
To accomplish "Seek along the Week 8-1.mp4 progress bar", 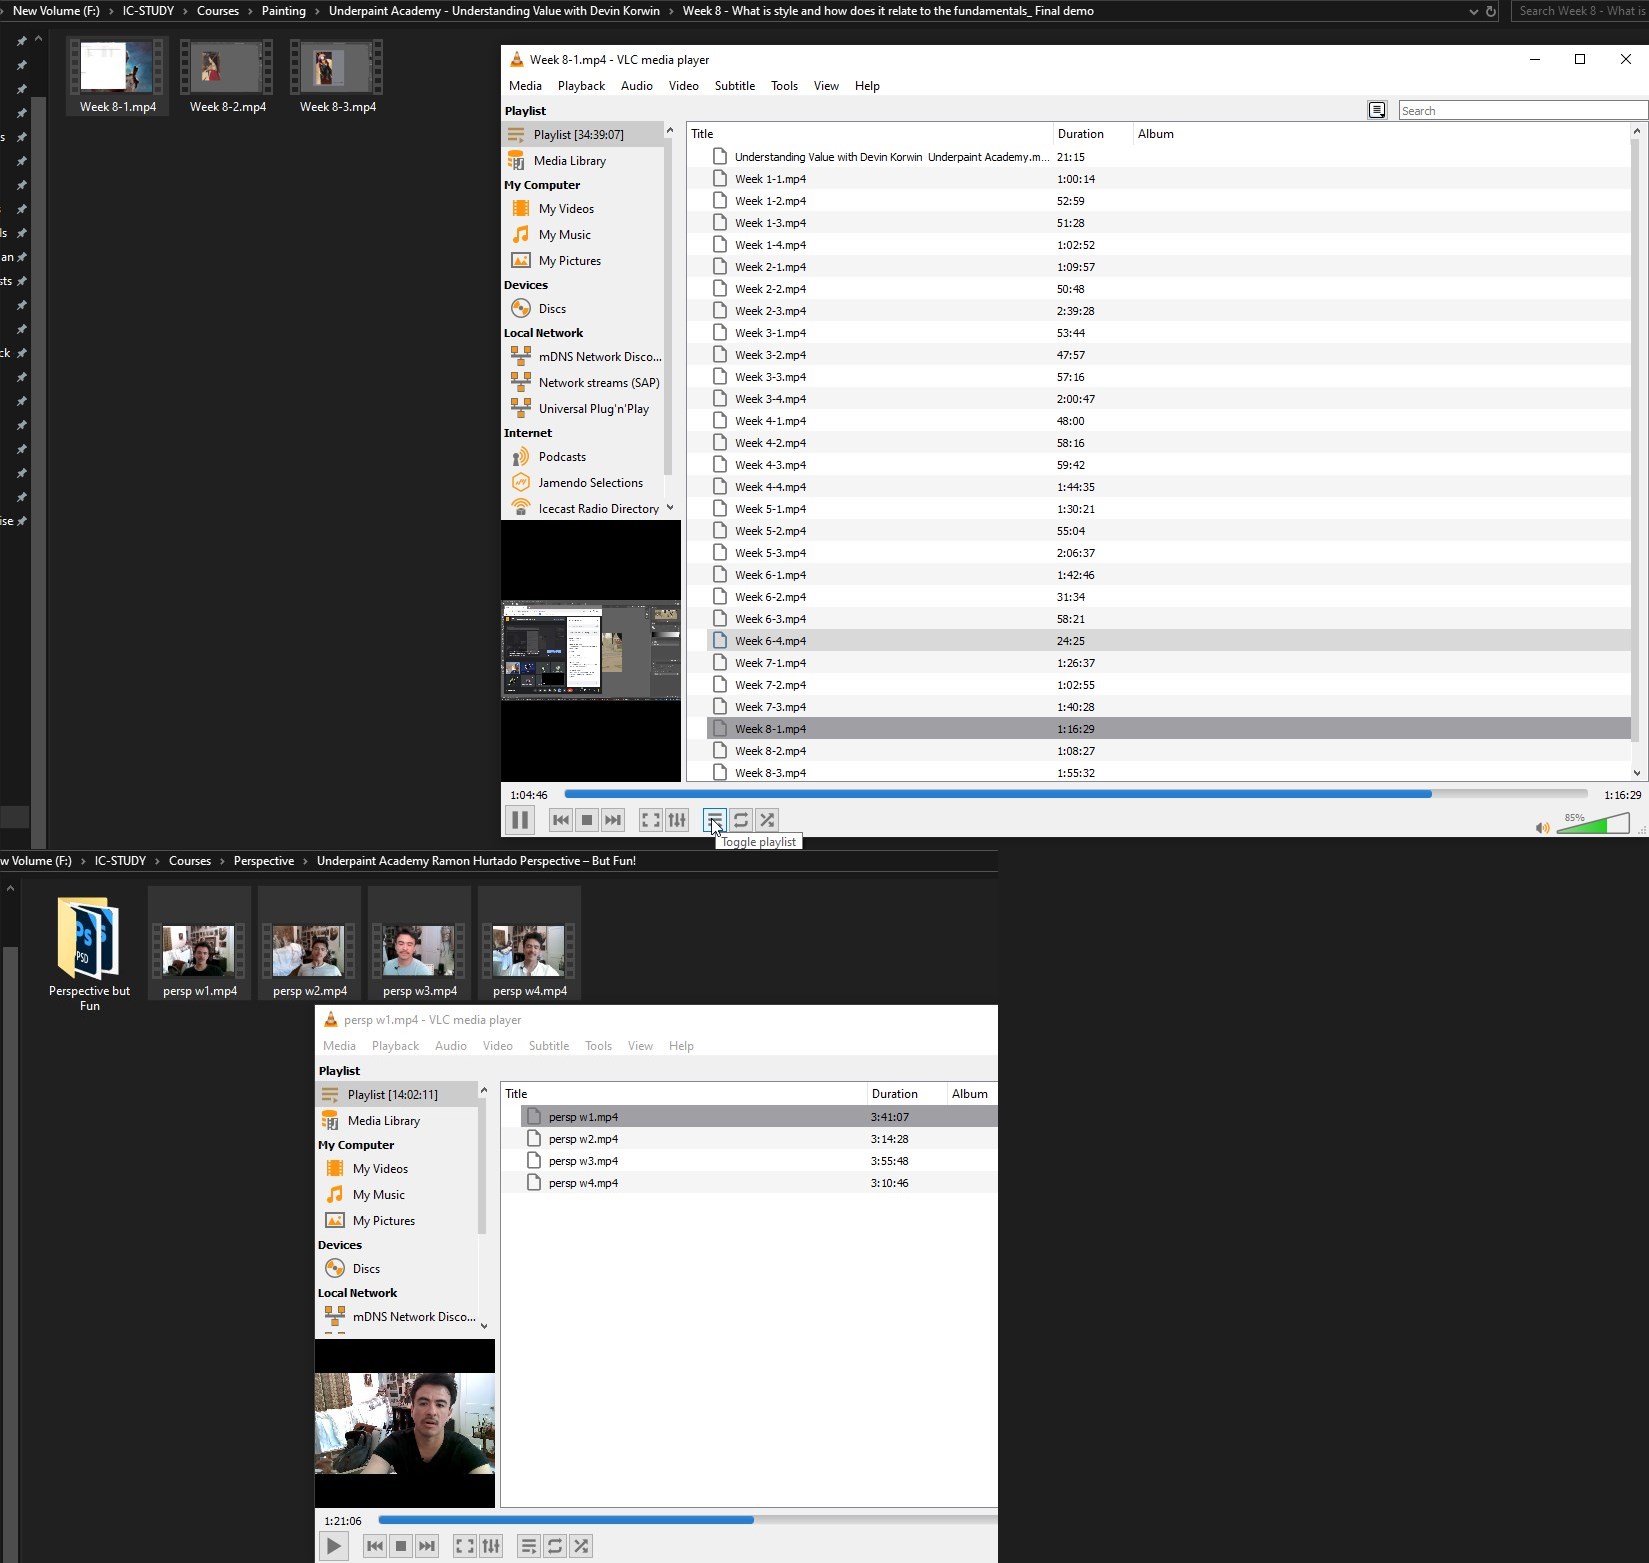I will [1075, 794].
